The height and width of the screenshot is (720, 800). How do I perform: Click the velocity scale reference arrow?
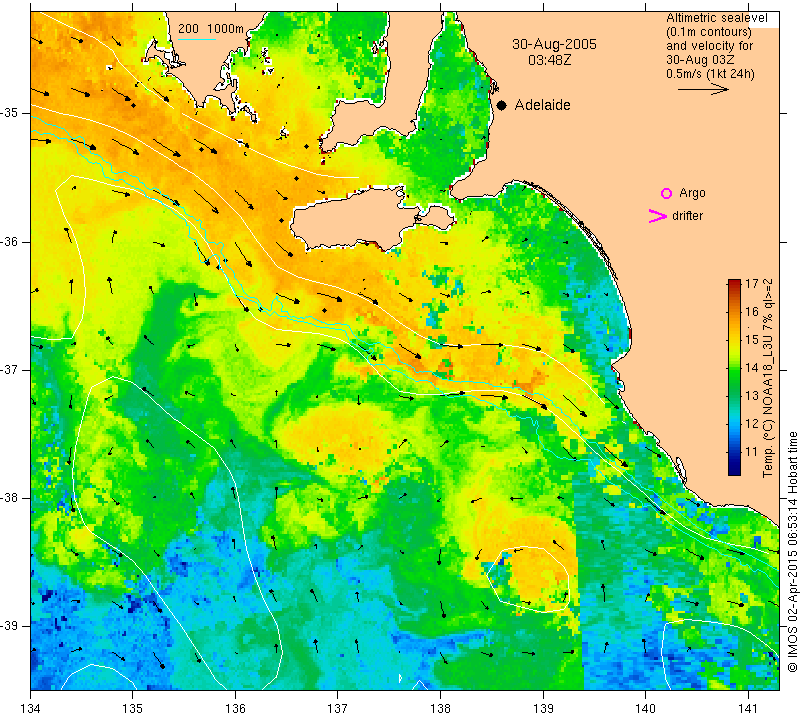click(x=703, y=89)
